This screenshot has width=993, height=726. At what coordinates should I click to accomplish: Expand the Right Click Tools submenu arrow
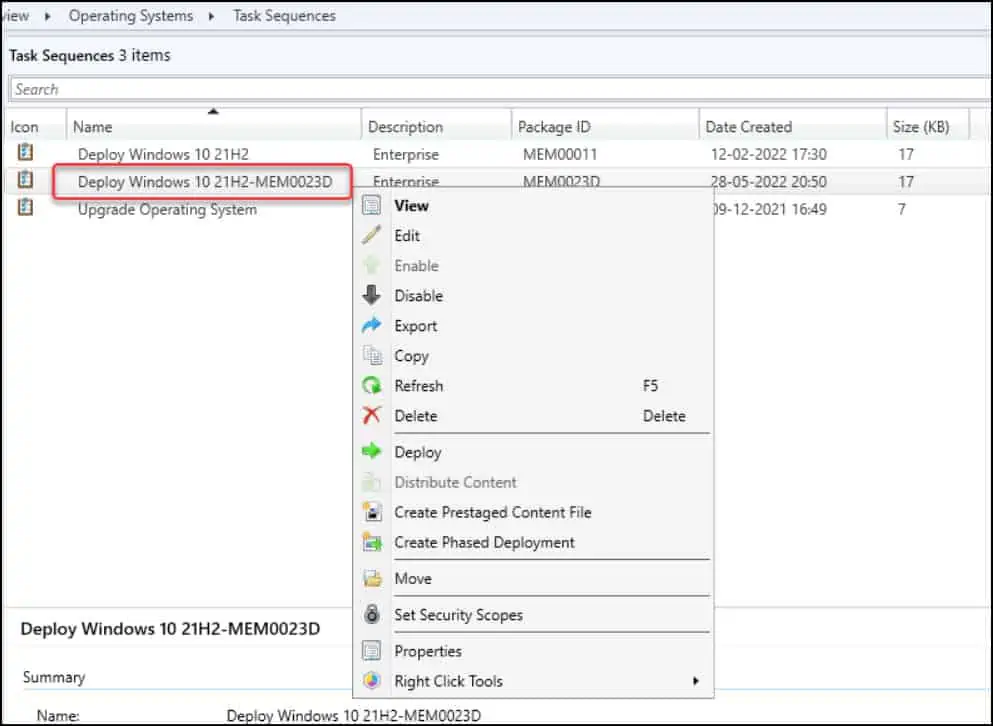point(695,681)
